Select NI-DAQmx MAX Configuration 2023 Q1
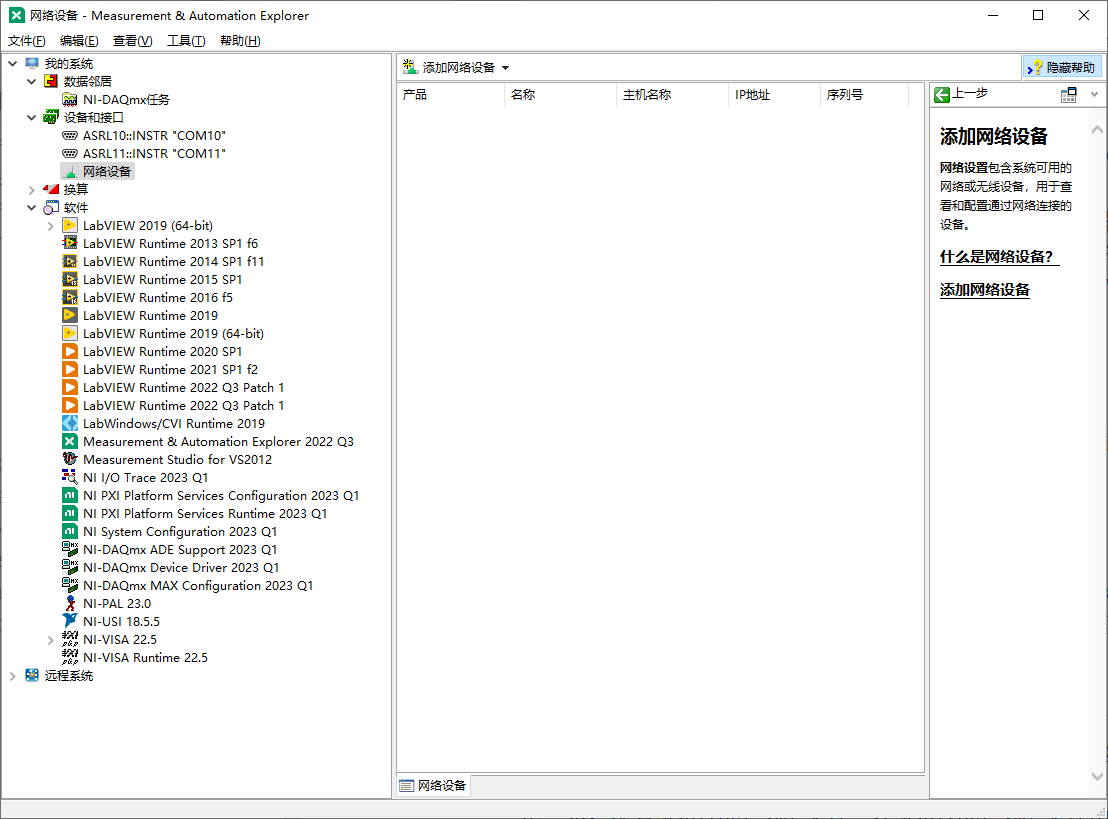This screenshot has width=1108, height=819. pos(198,586)
